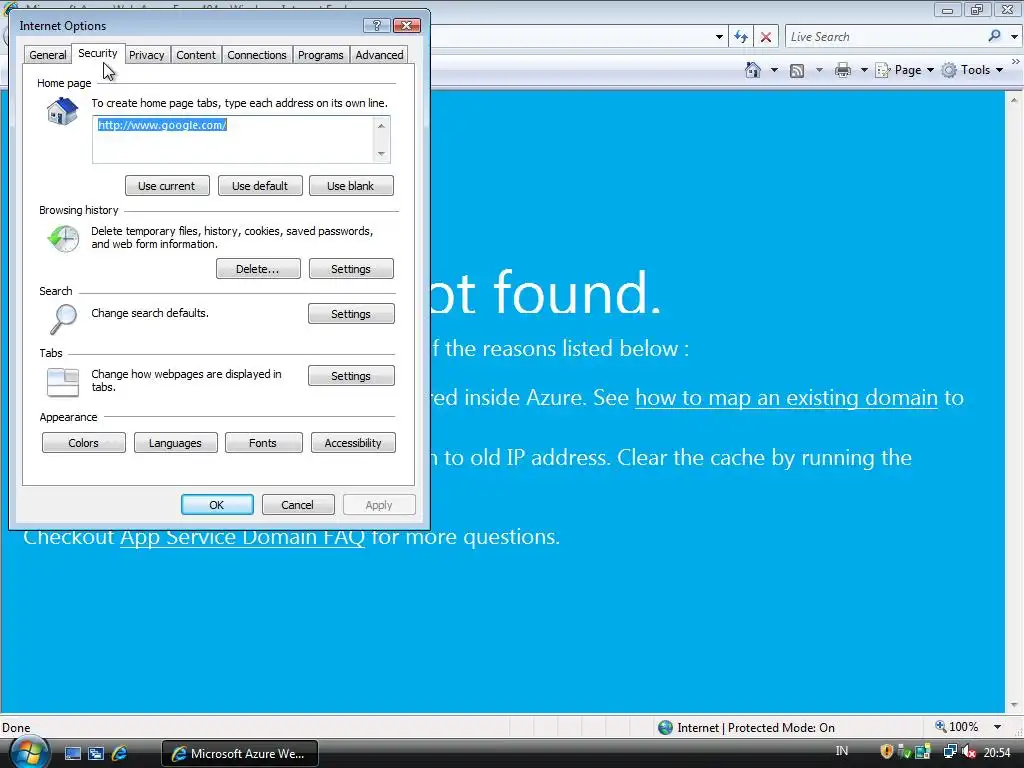Open the Accessibility button

click(x=353, y=443)
